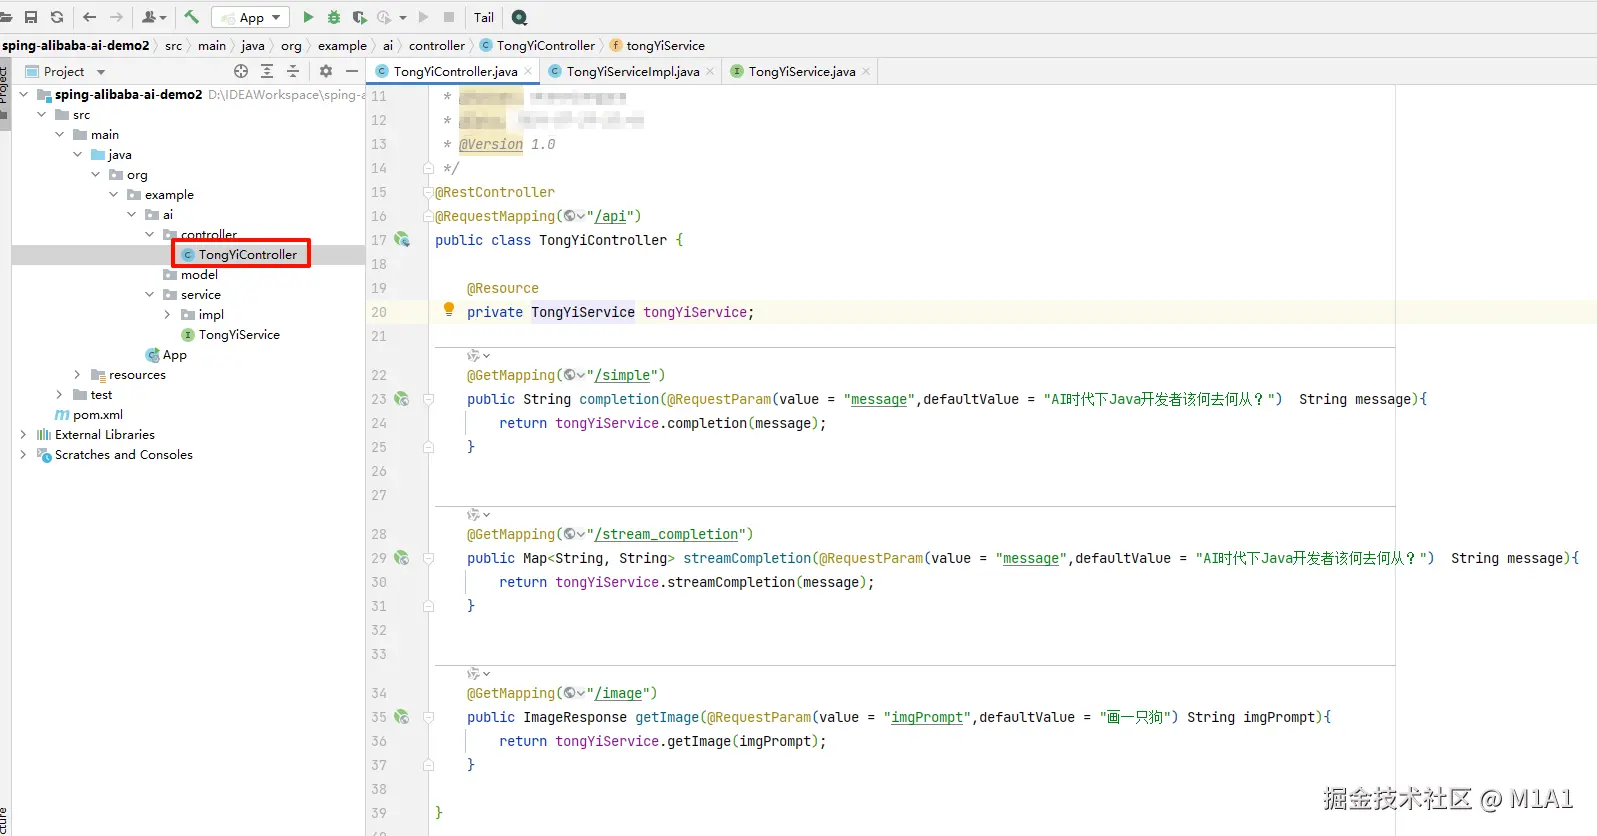
Task: Click the Build project hammer icon
Action: pos(192,17)
